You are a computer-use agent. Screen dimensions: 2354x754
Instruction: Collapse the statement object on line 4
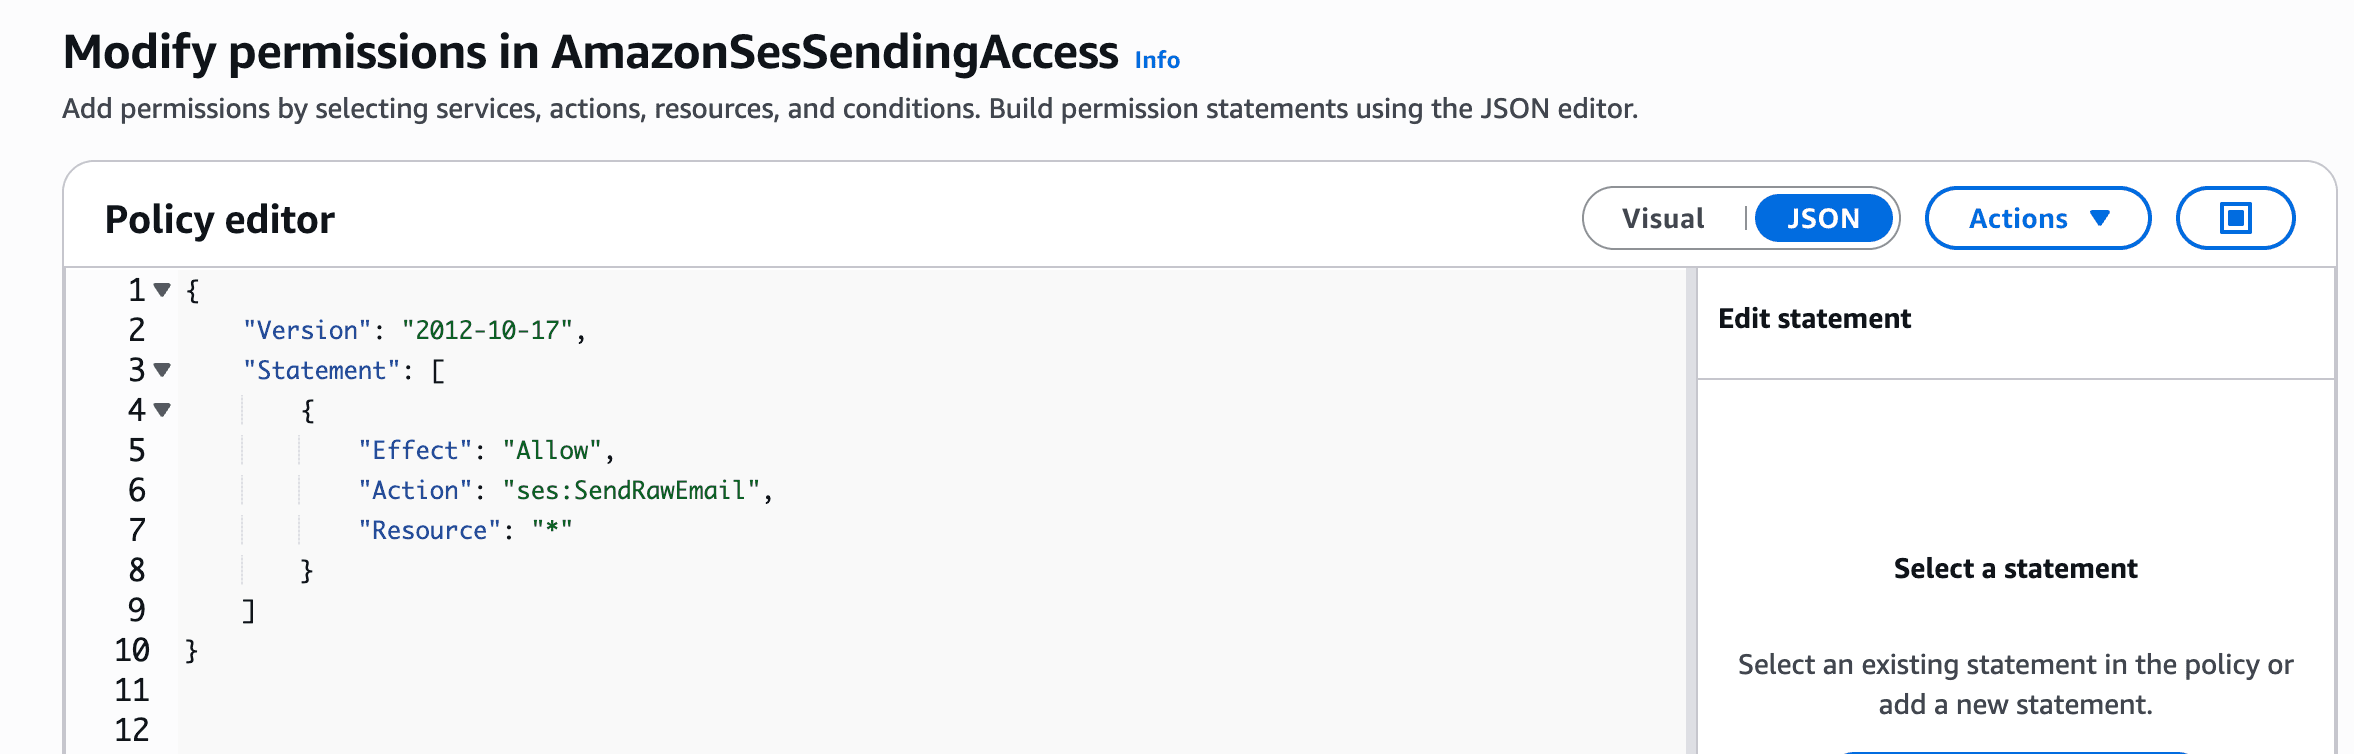[163, 410]
